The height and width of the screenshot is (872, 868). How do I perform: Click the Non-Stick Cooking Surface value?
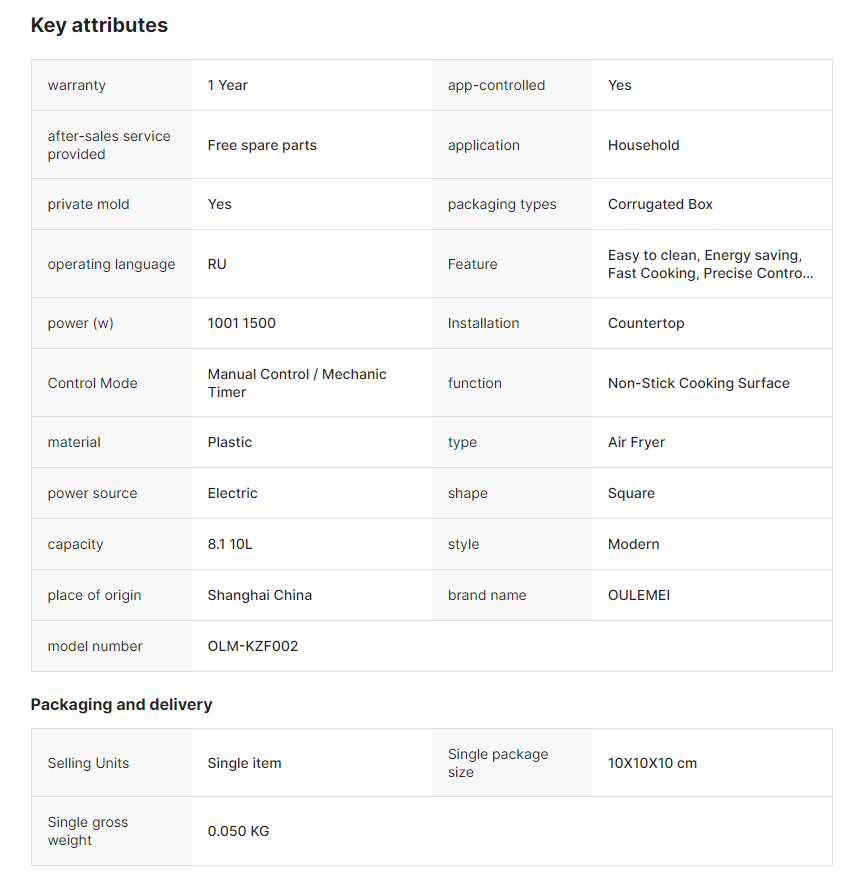[699, 383]
